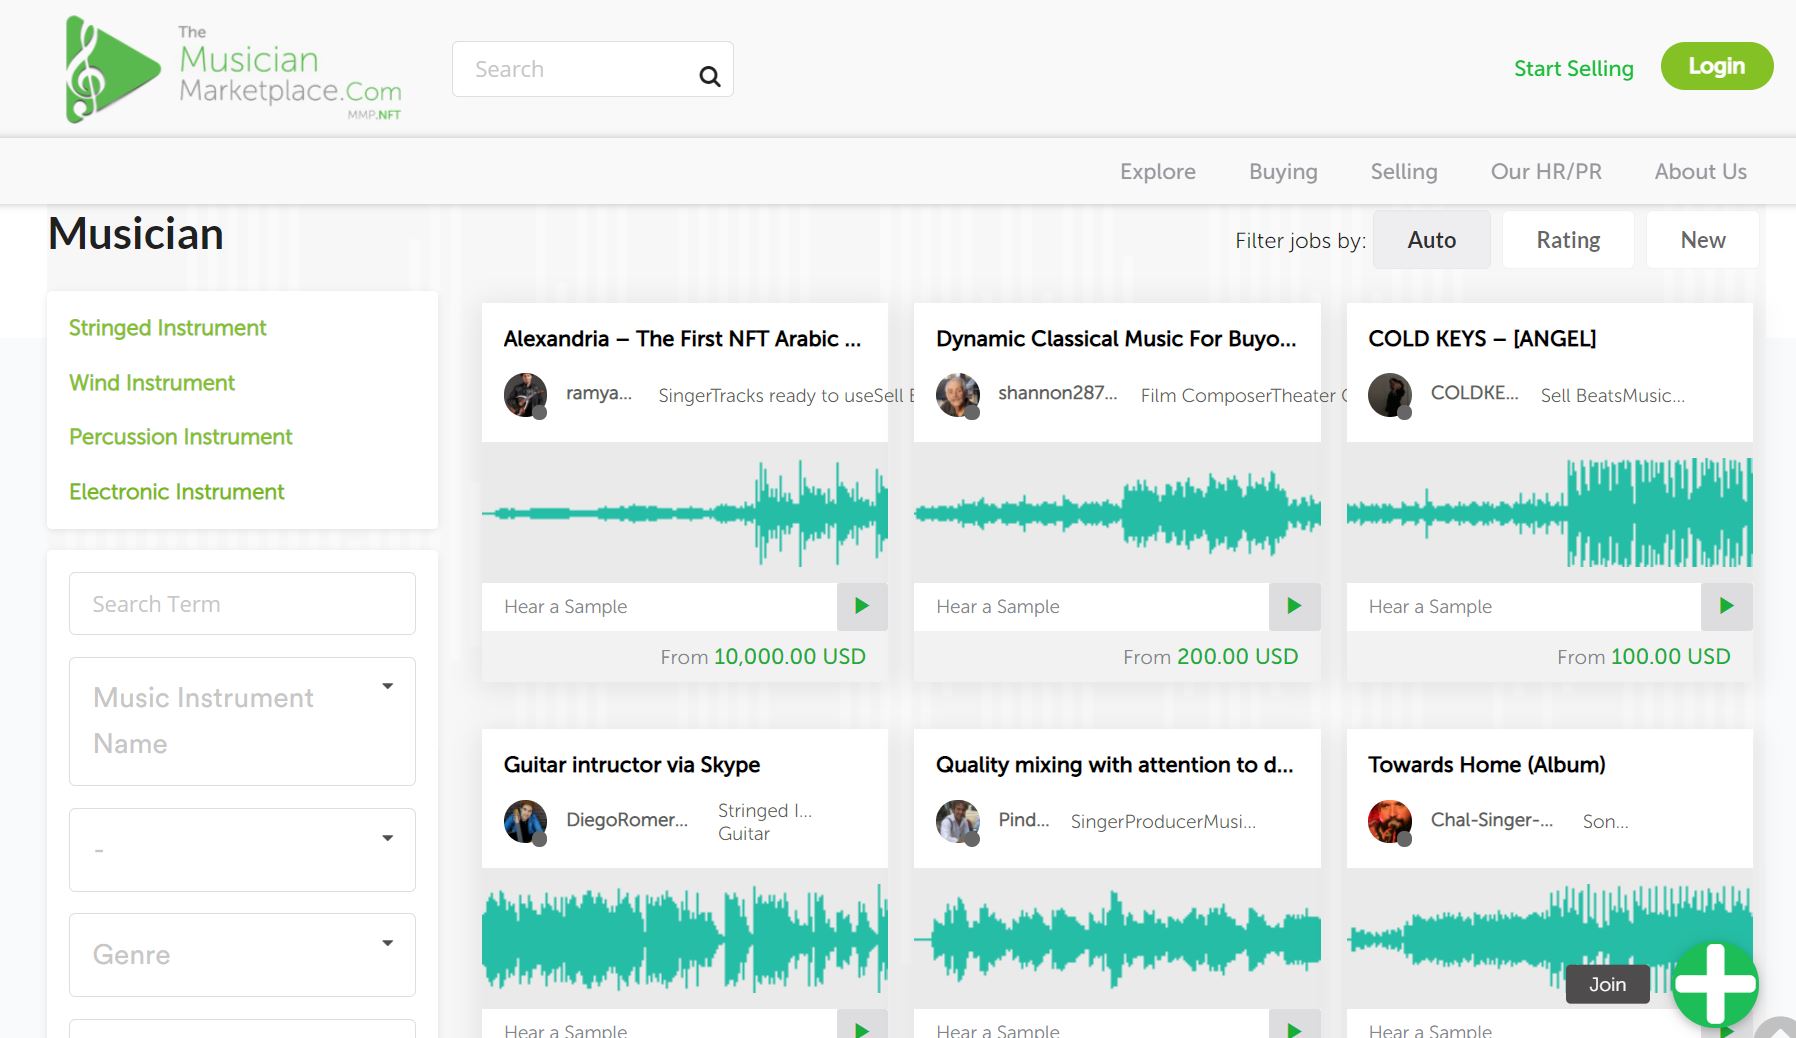Click the Login button
Image resolution: width=1796 pixels, height=1038 pixels.
[x=1716, y=66]
